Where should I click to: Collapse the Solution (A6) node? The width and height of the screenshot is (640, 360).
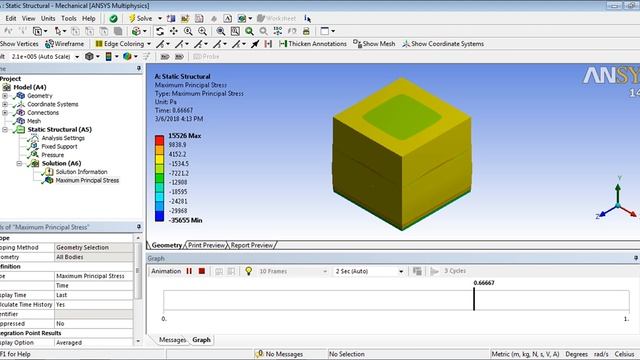point(19,164)
